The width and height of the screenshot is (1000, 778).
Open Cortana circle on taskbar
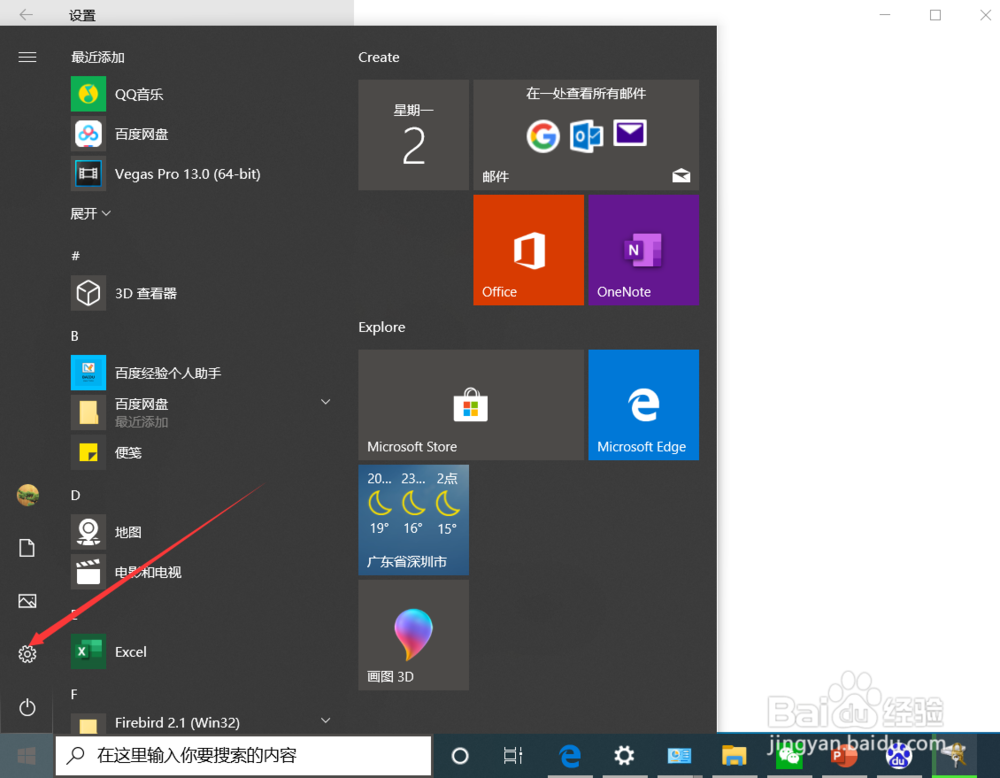[x=460, y=756]
